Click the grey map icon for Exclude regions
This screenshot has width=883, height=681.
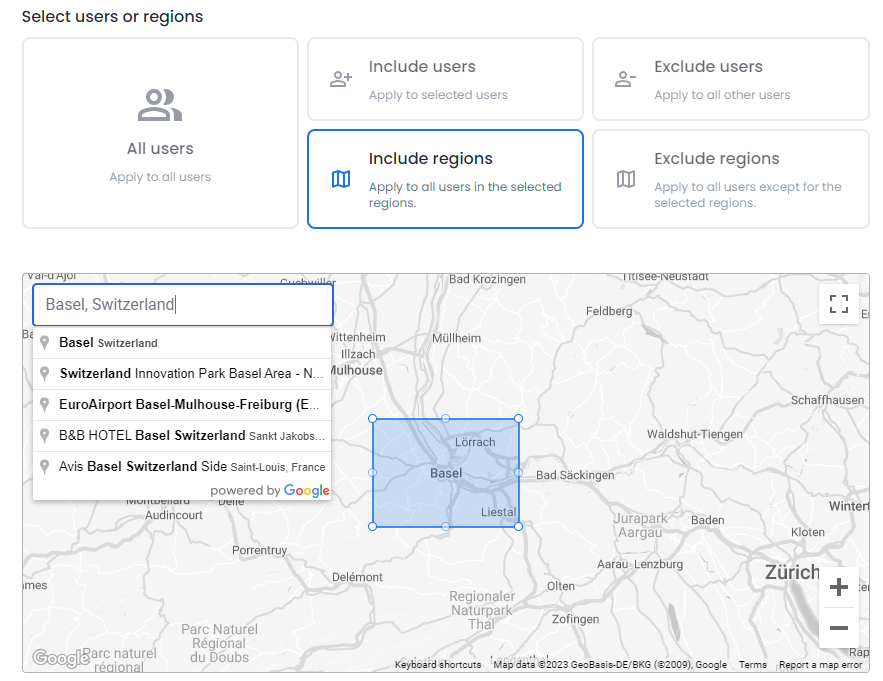click(x=626, y=179)
